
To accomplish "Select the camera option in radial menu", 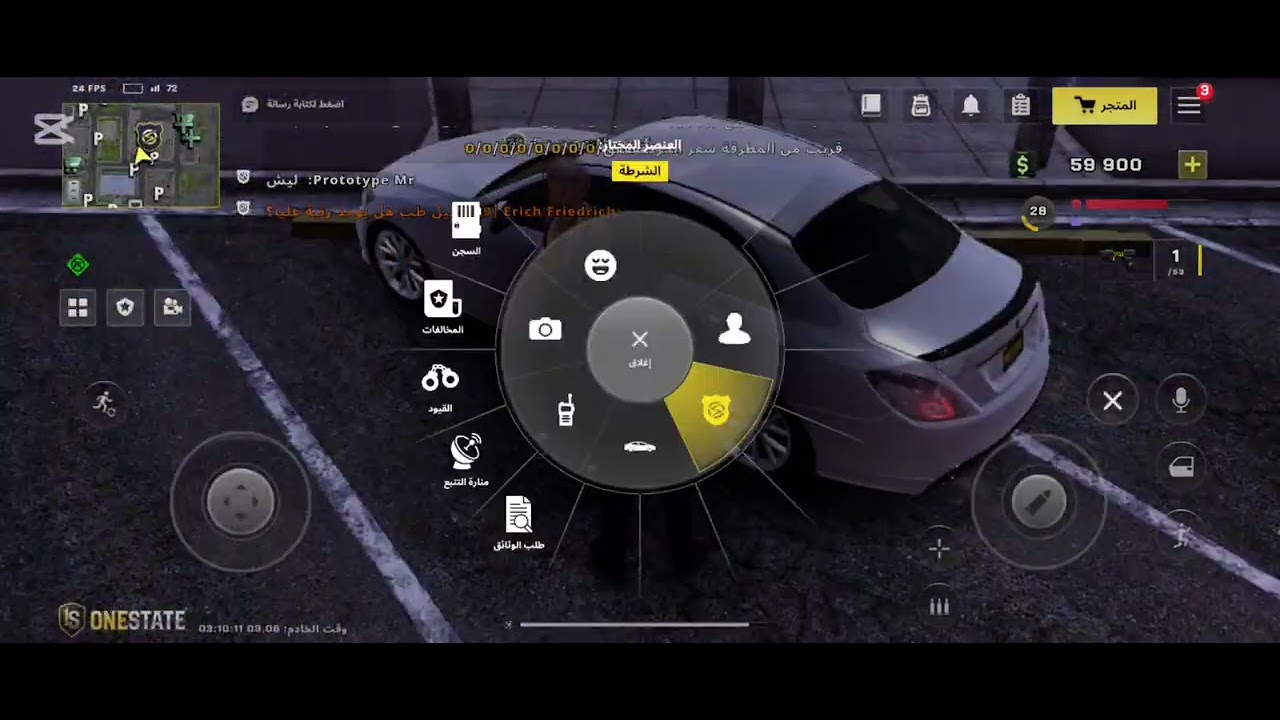I will (x=545, y=329).
